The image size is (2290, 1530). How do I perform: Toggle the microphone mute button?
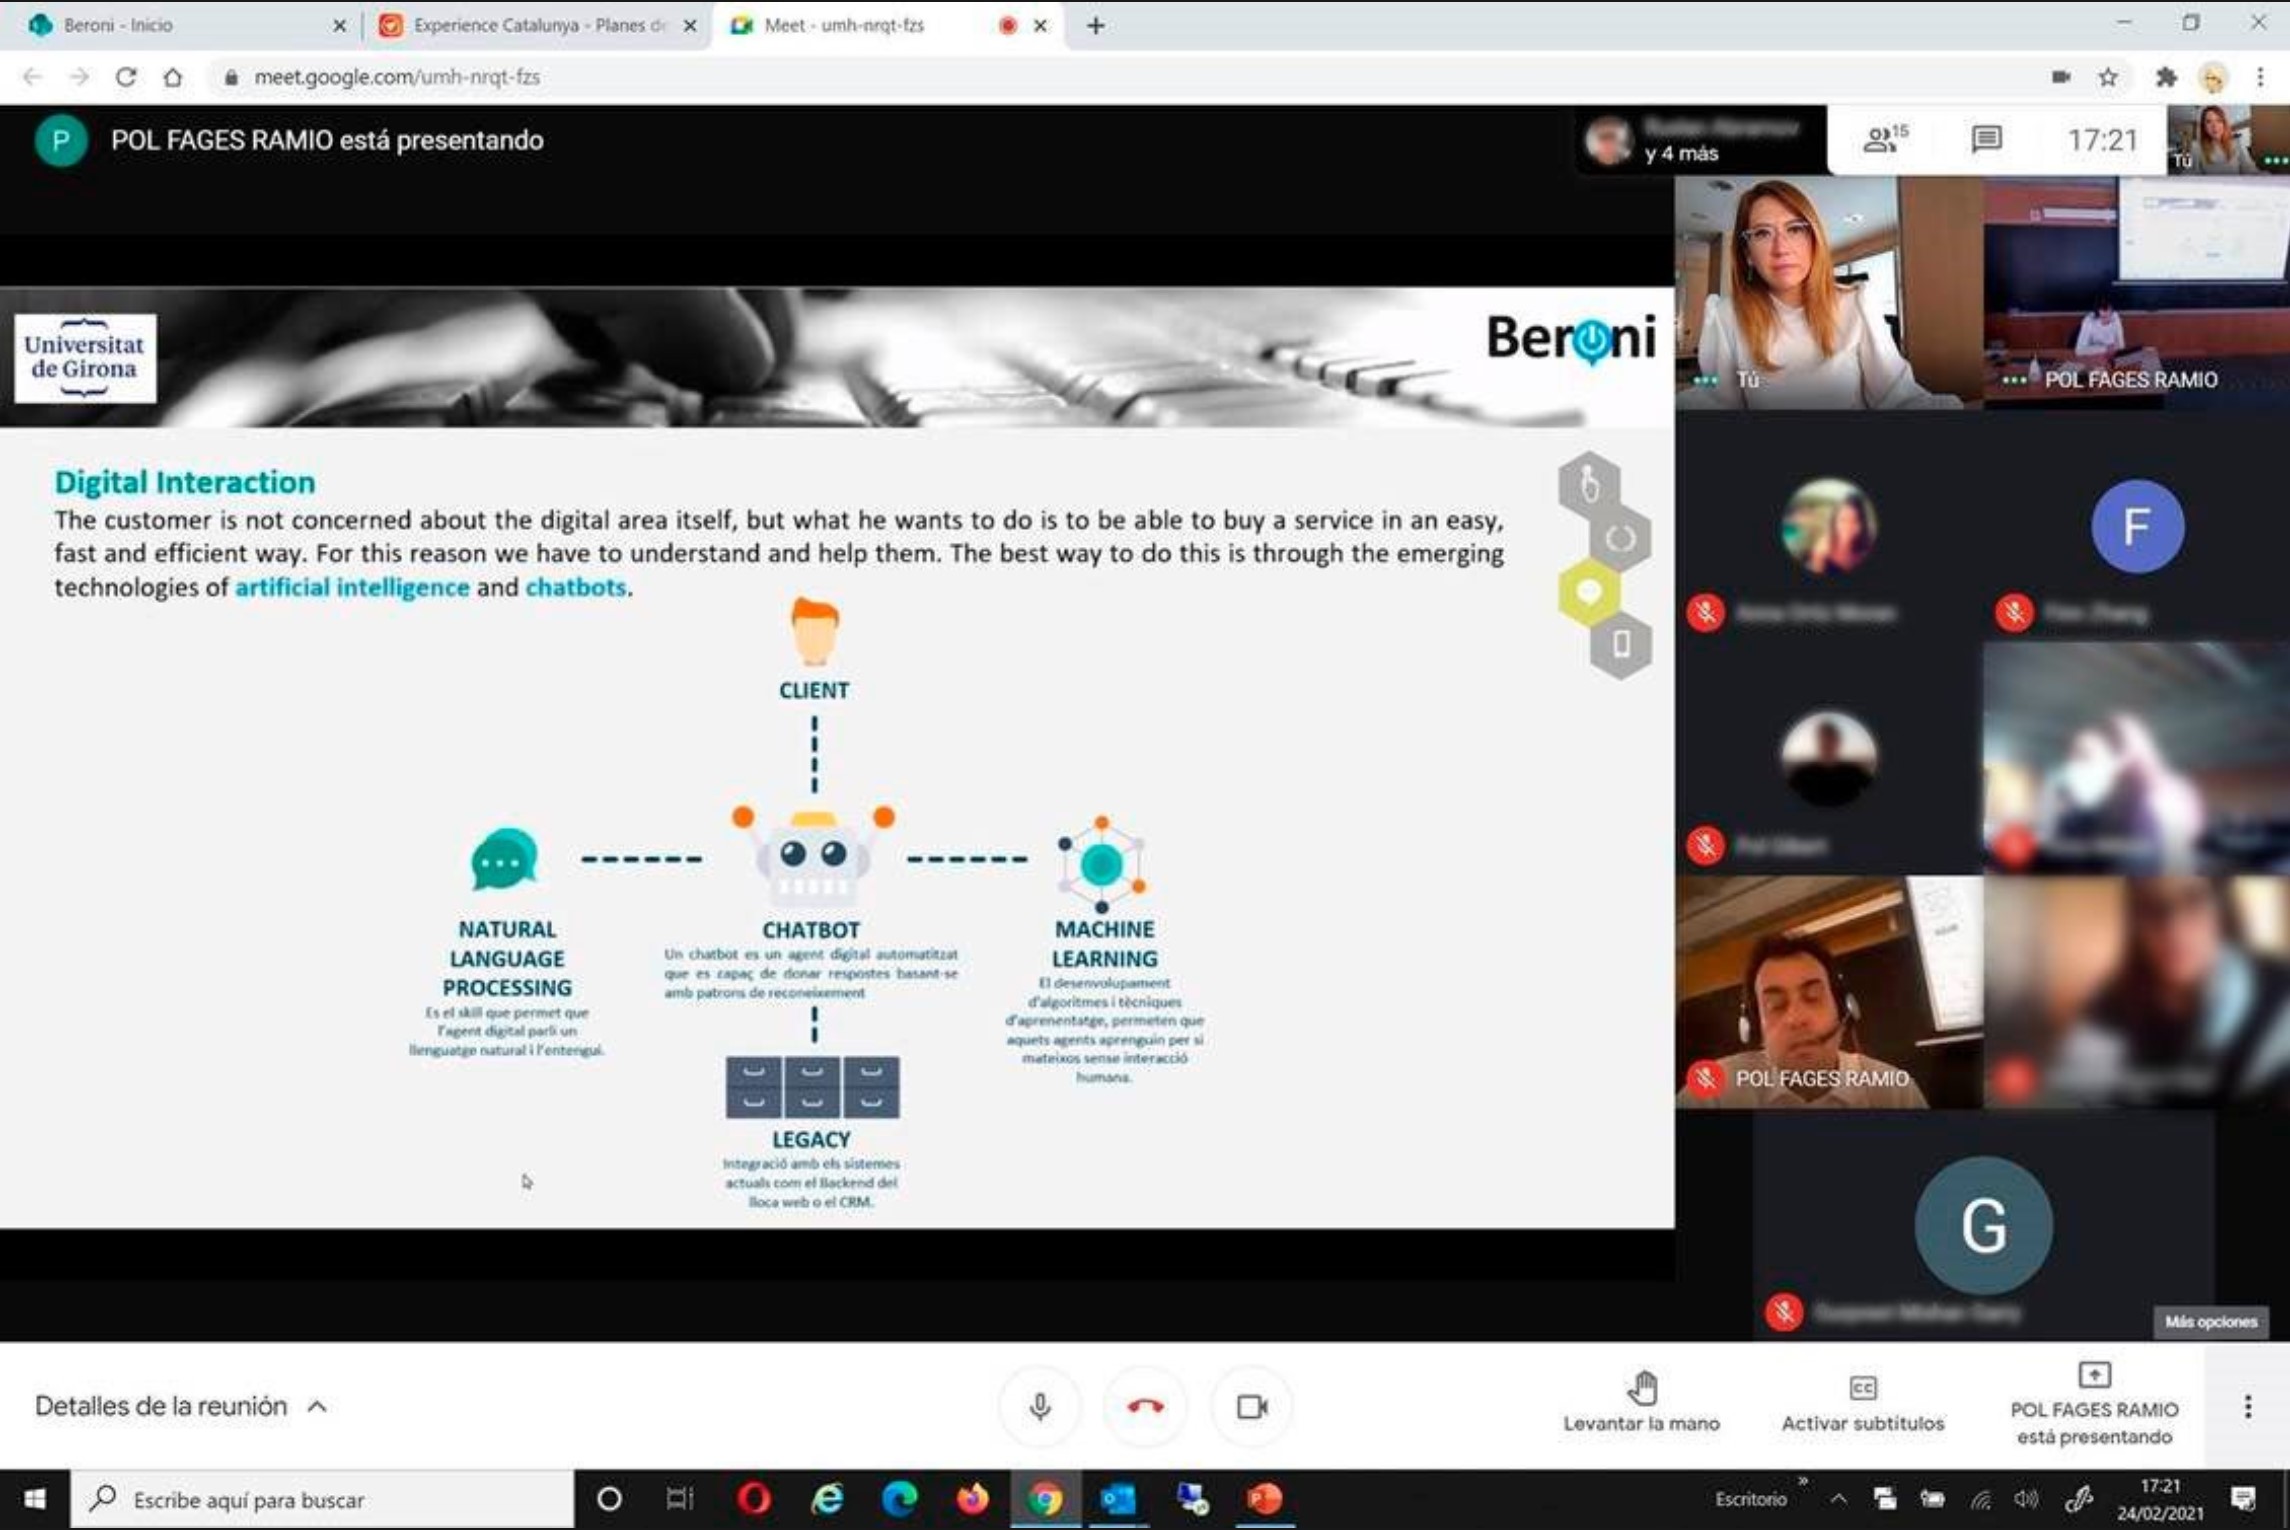pyautogui.click(x=1040, y=1407)
